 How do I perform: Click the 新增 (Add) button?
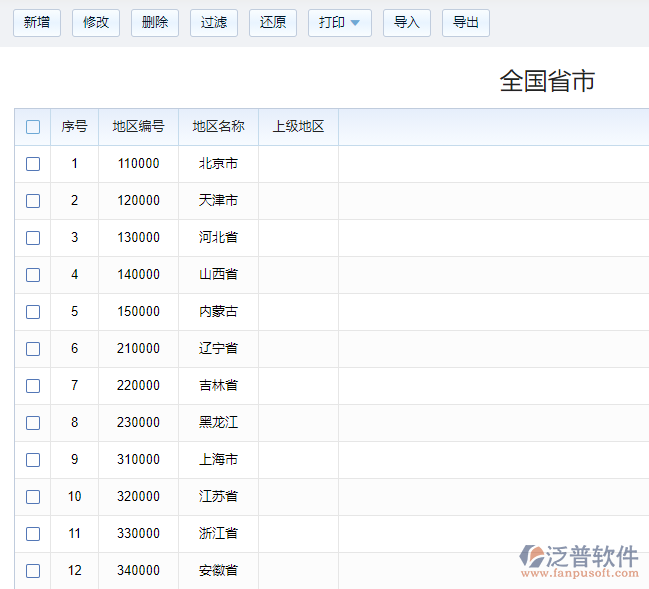(37, 23)
